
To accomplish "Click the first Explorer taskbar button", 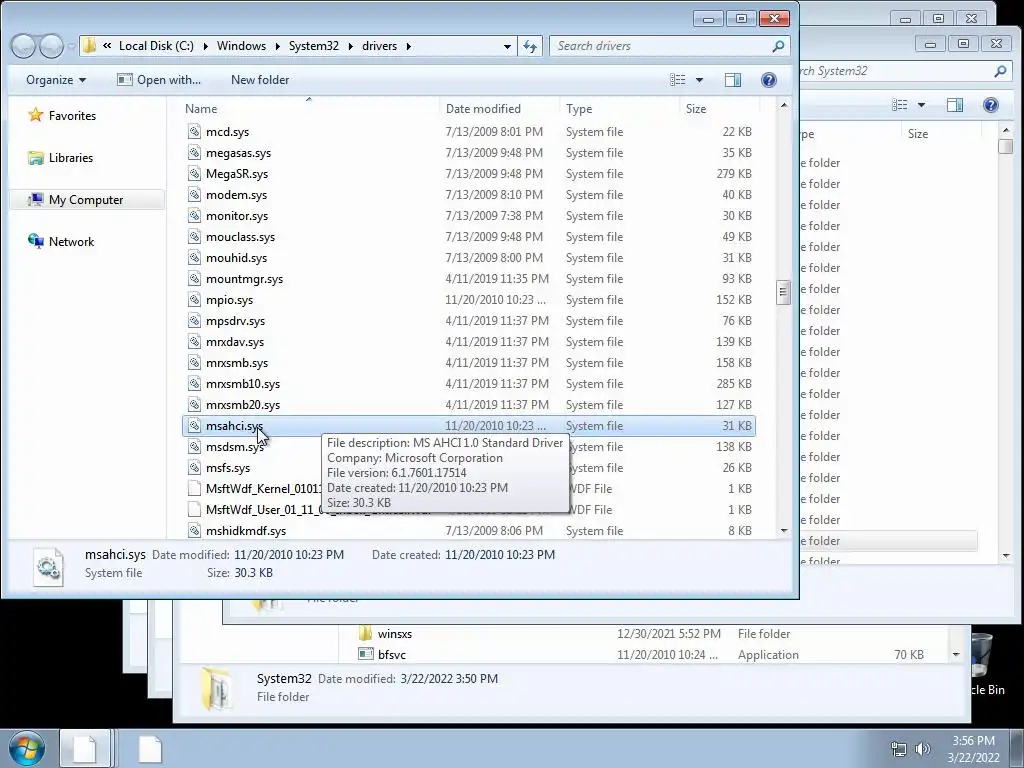I will (86, 749).
